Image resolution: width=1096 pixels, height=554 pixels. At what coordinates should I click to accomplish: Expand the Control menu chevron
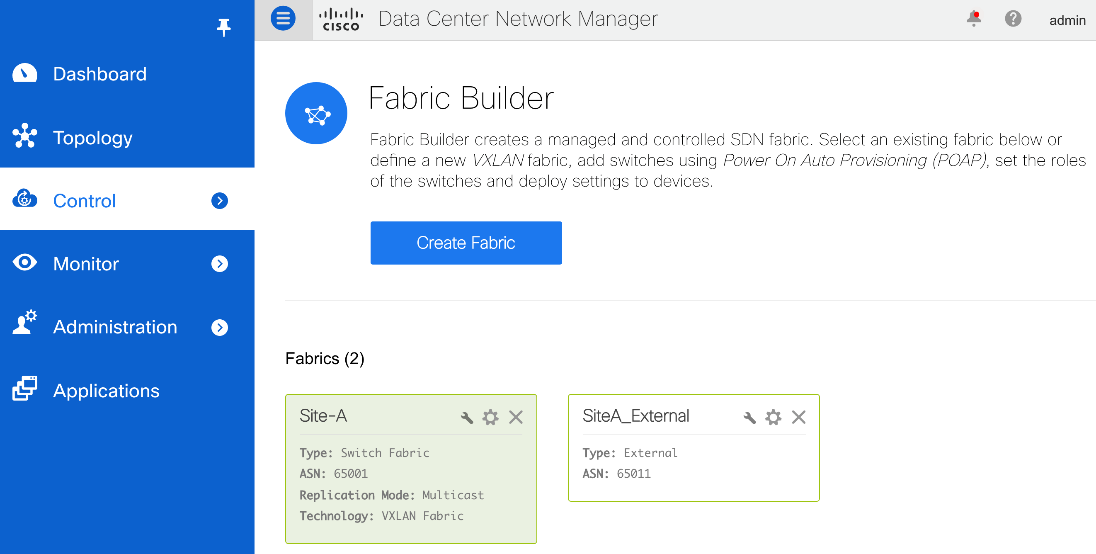coord(219,201)
